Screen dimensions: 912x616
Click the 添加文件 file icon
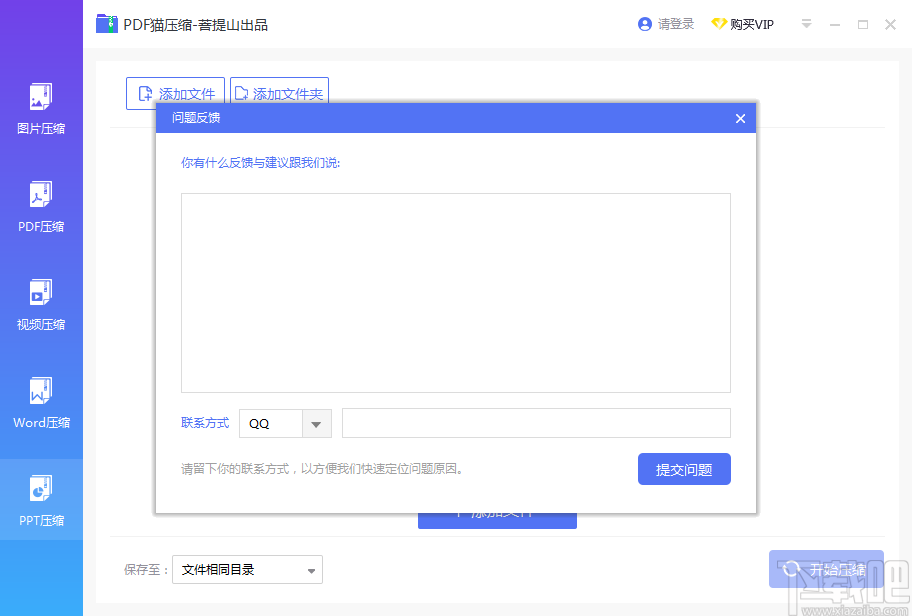146,93
